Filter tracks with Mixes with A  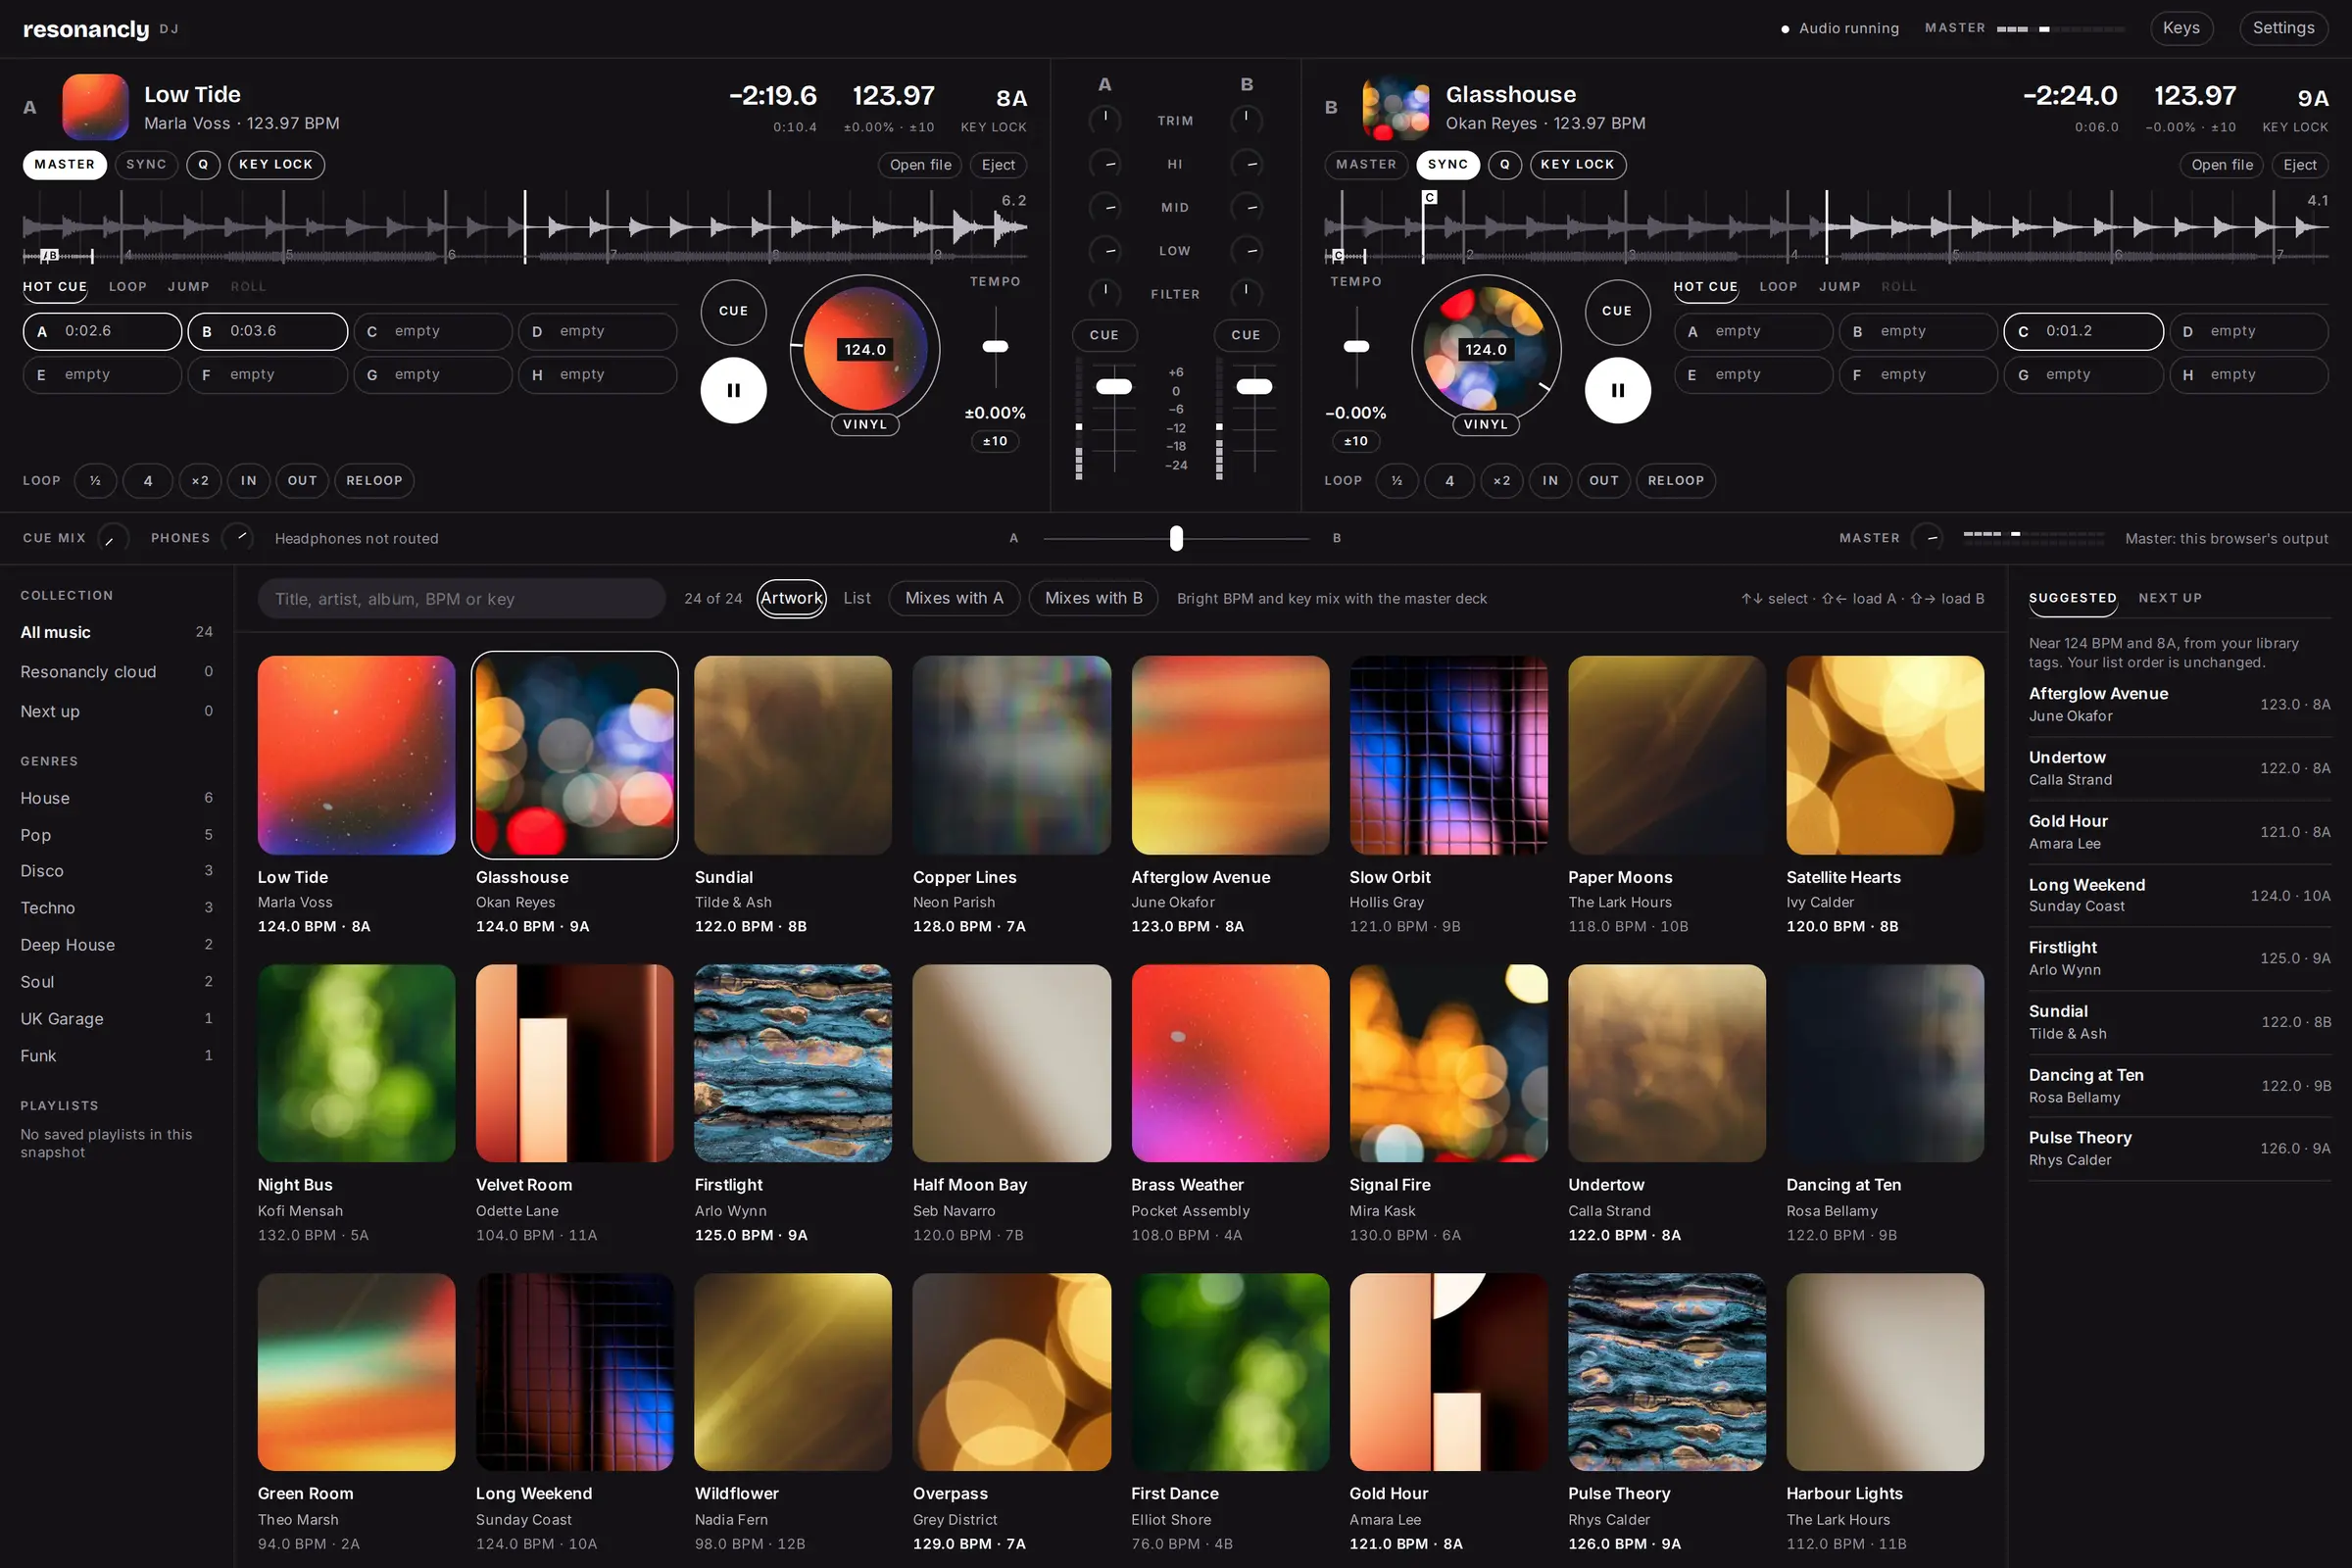click(x=953, y=598)
